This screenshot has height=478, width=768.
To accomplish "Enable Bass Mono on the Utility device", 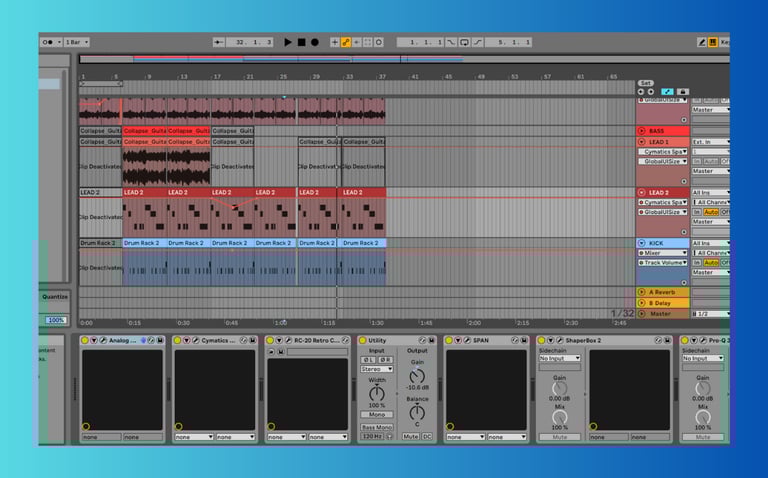I will 376,427.
